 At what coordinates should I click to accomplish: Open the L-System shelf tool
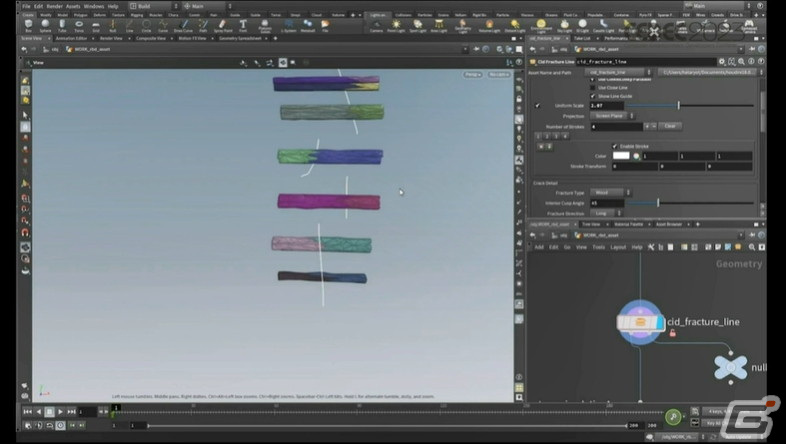pos(289,25)
